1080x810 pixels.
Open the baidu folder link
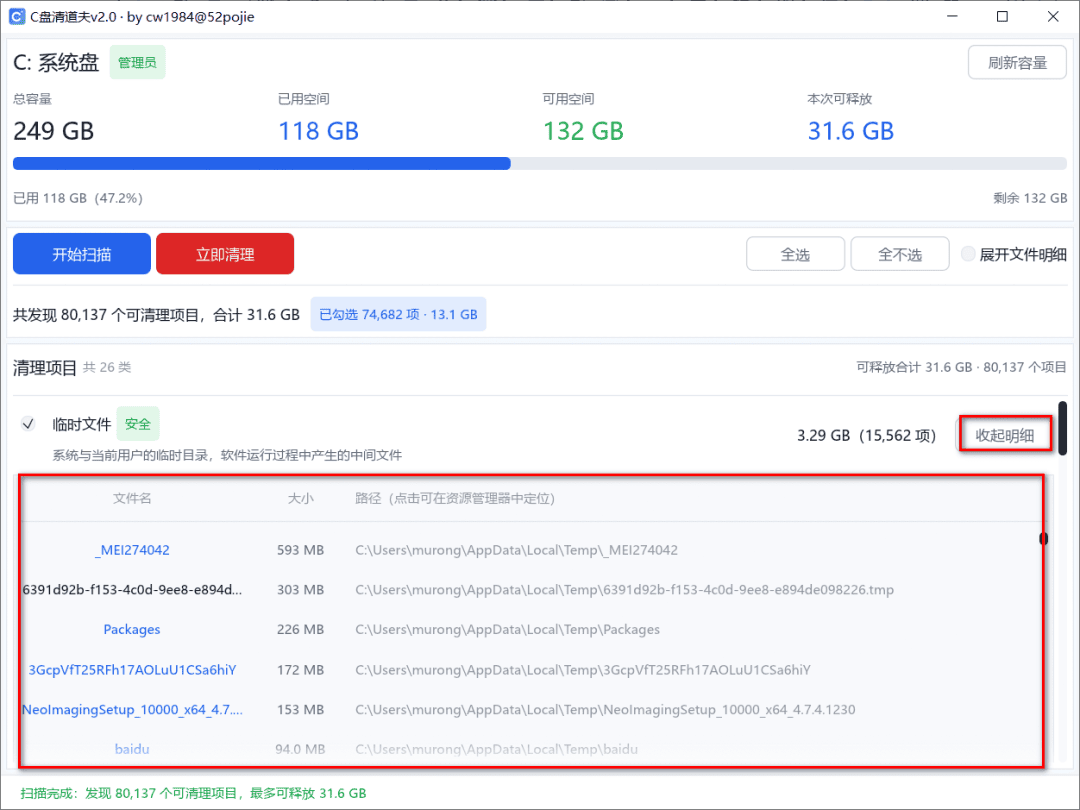[132, 749]
